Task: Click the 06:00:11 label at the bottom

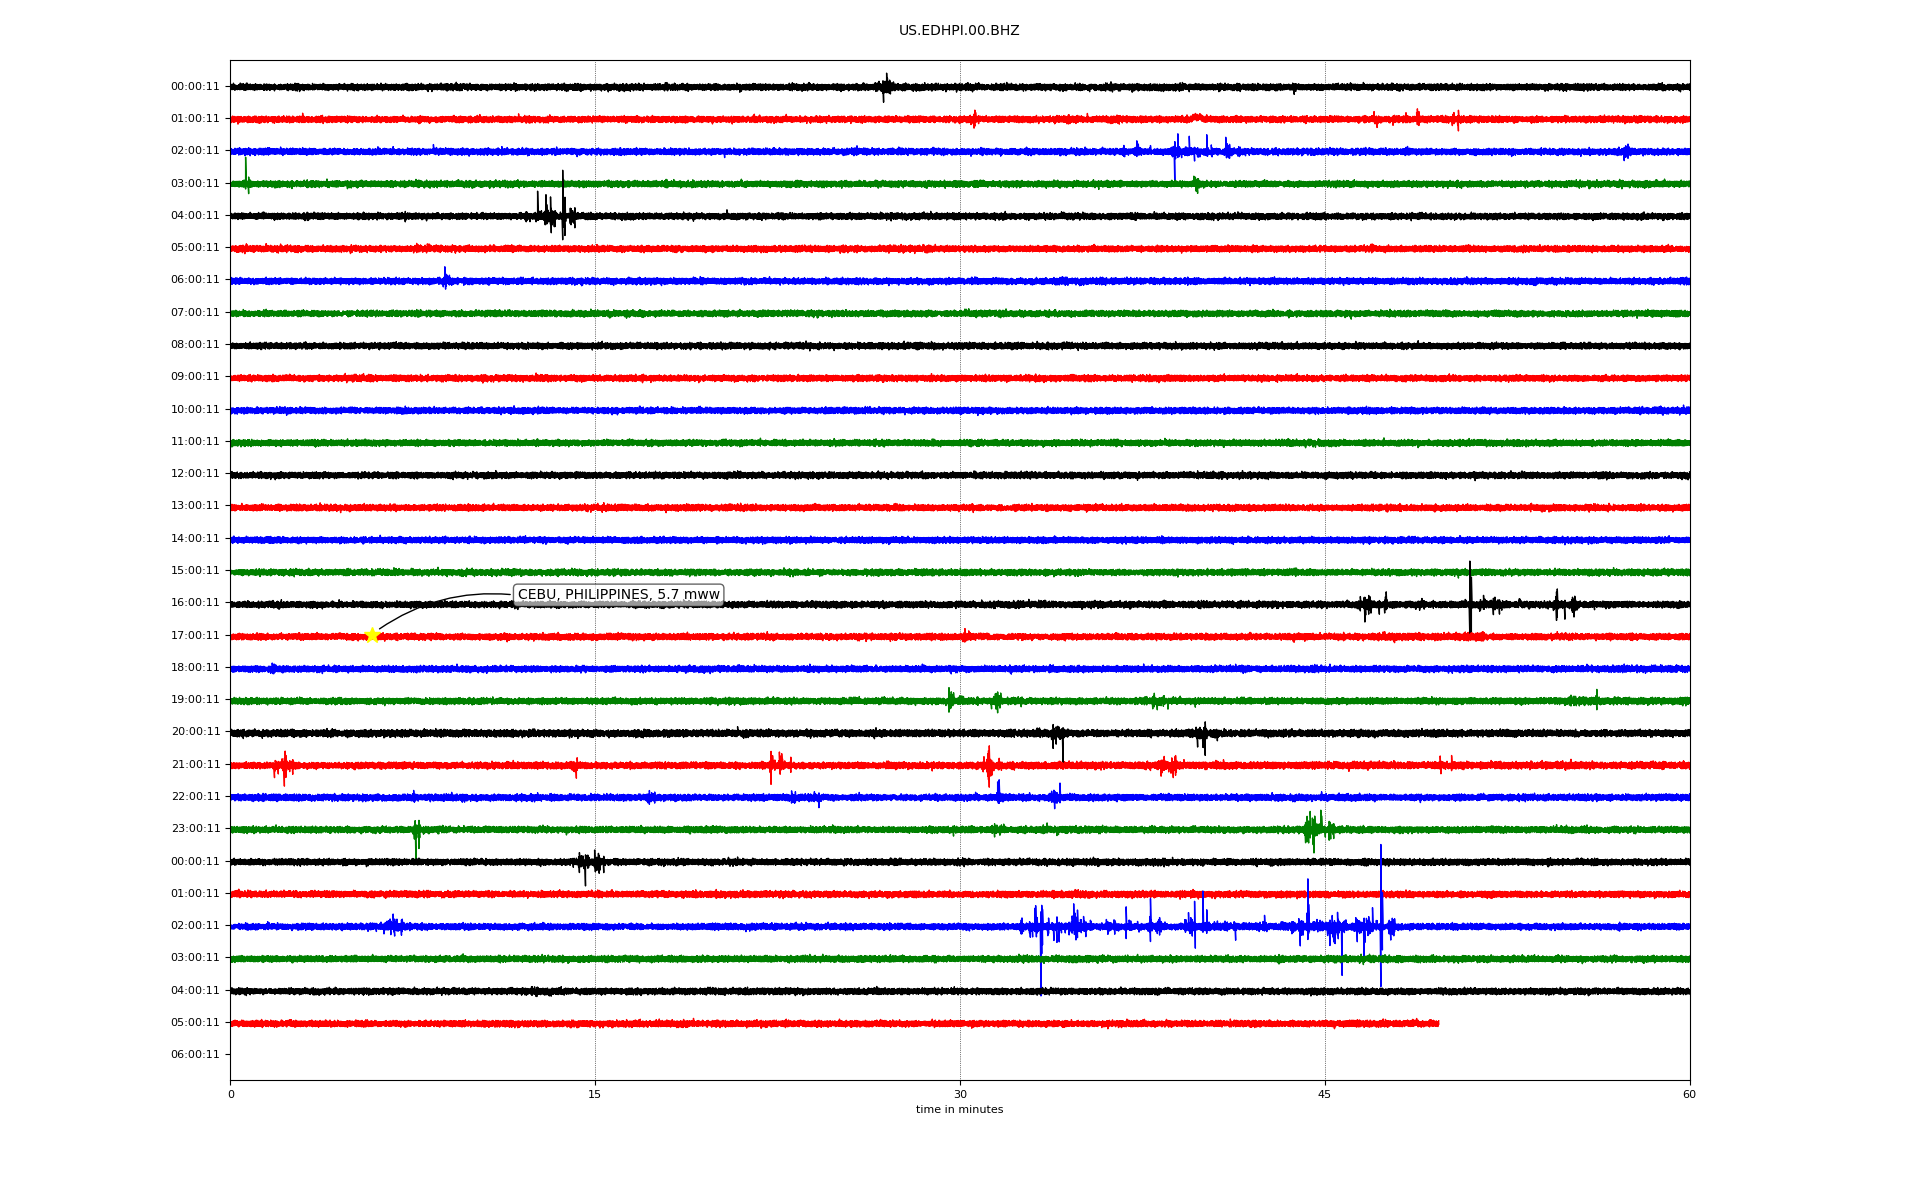Action: [195, 1055]
